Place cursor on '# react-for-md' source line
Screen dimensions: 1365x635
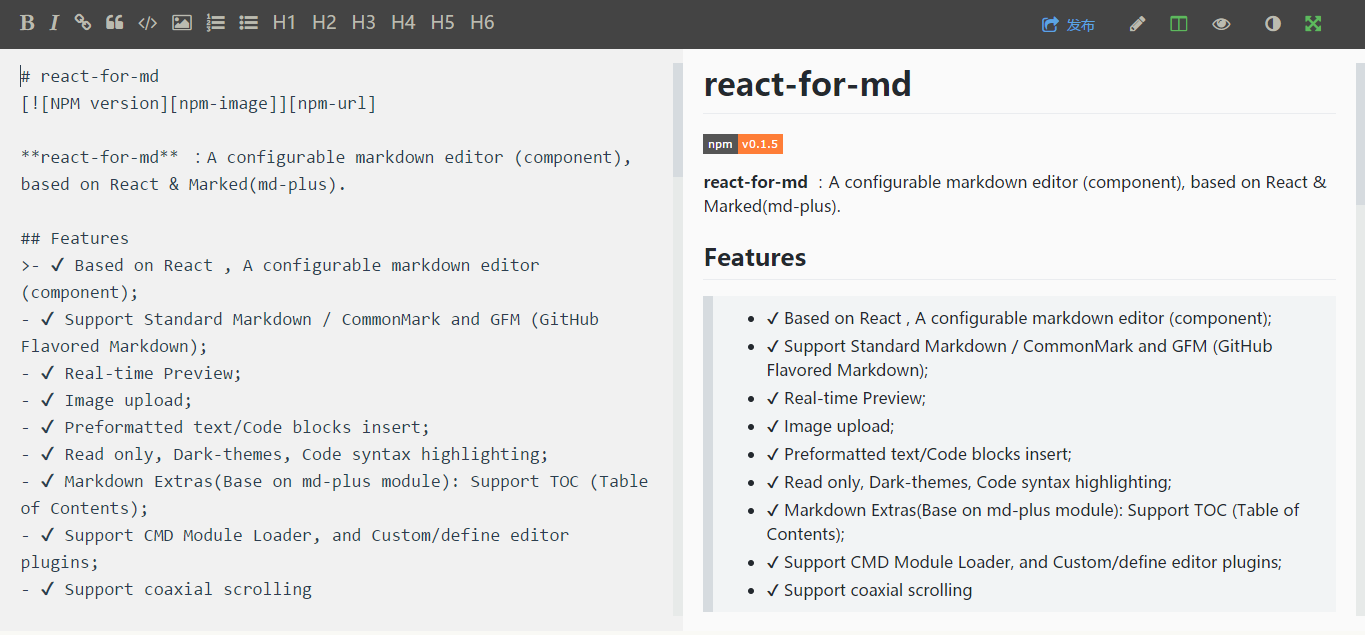tap(90, 76)
